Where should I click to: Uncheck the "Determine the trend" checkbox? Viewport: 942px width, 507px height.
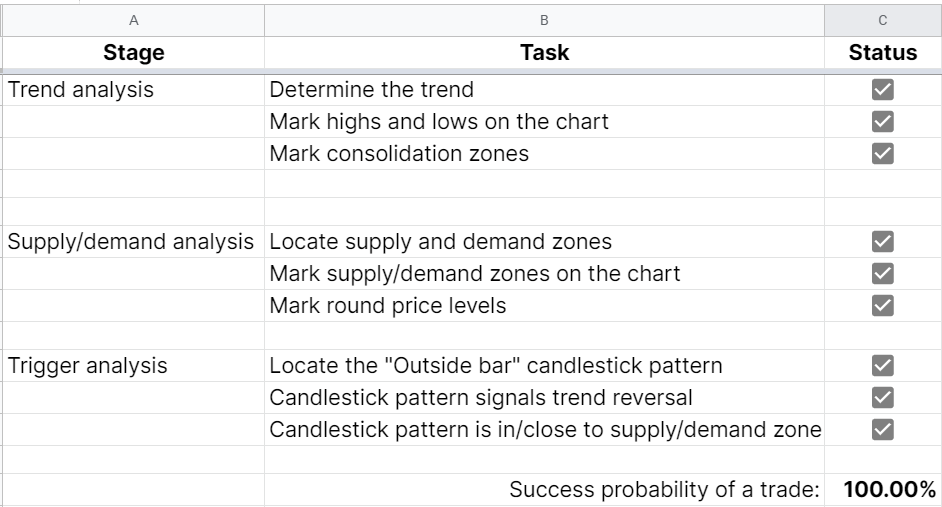pyautogui.click(x=883, y=90)
